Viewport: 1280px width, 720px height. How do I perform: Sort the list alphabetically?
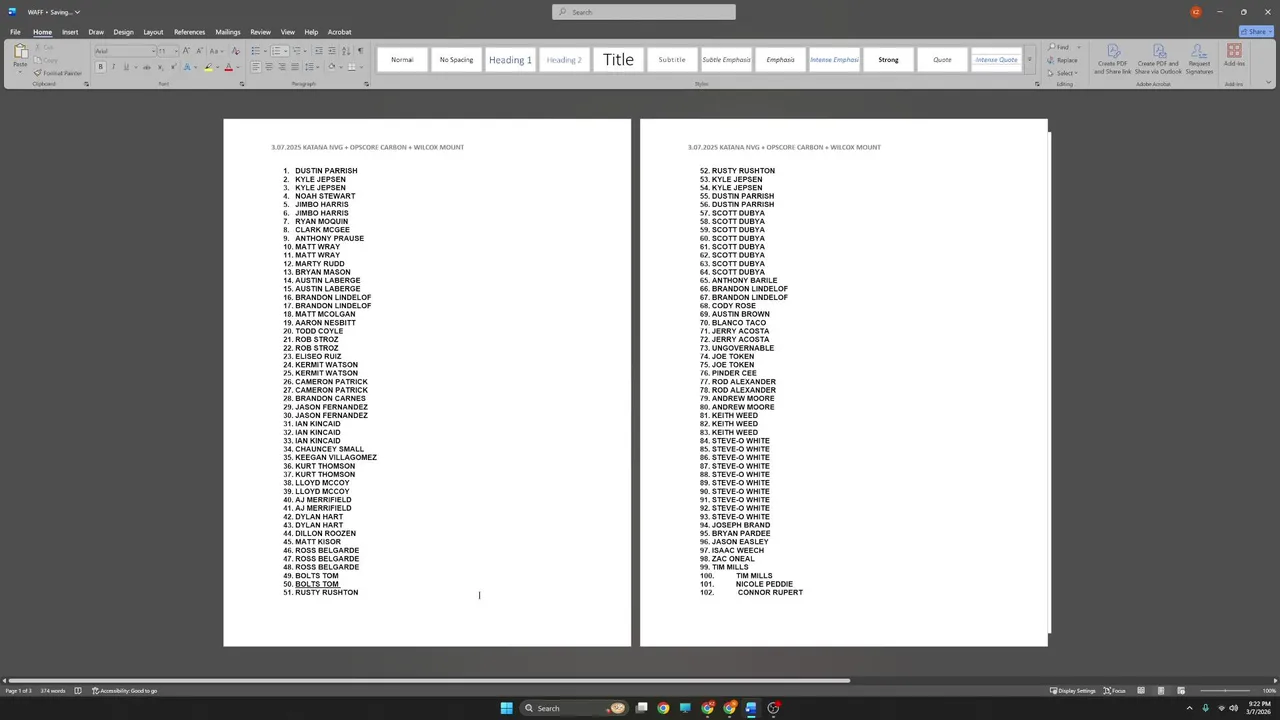click(346, 51)
